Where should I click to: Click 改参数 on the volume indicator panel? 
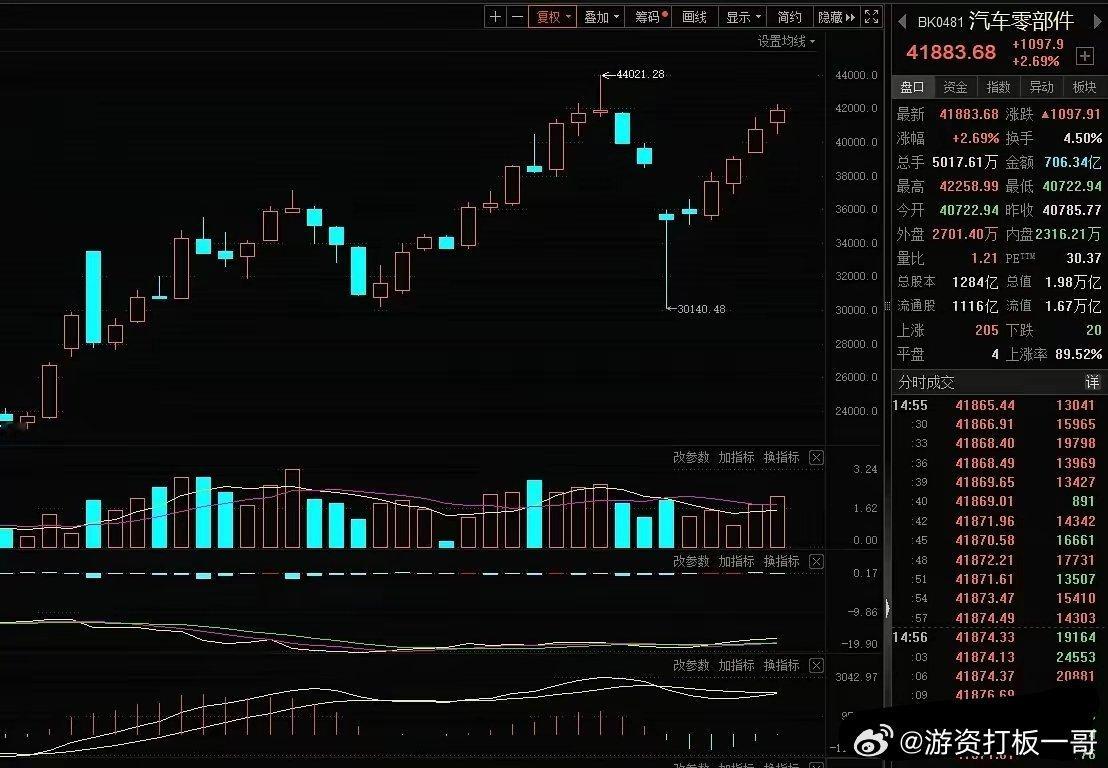pos(690,457)
